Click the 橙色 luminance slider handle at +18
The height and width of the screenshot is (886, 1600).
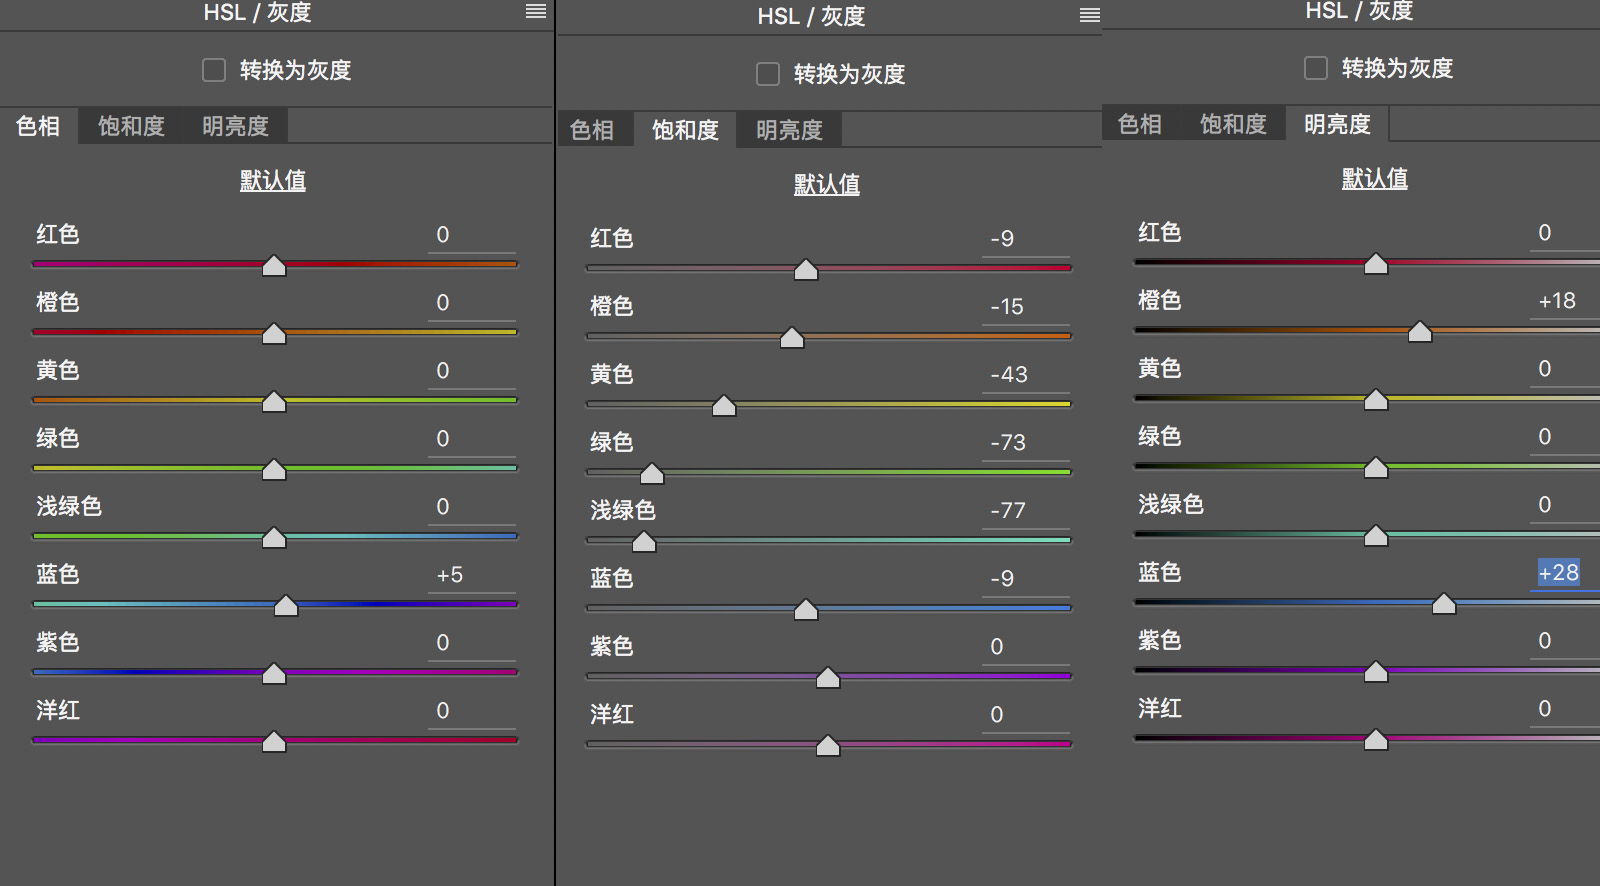click(x=1420, y=332)
